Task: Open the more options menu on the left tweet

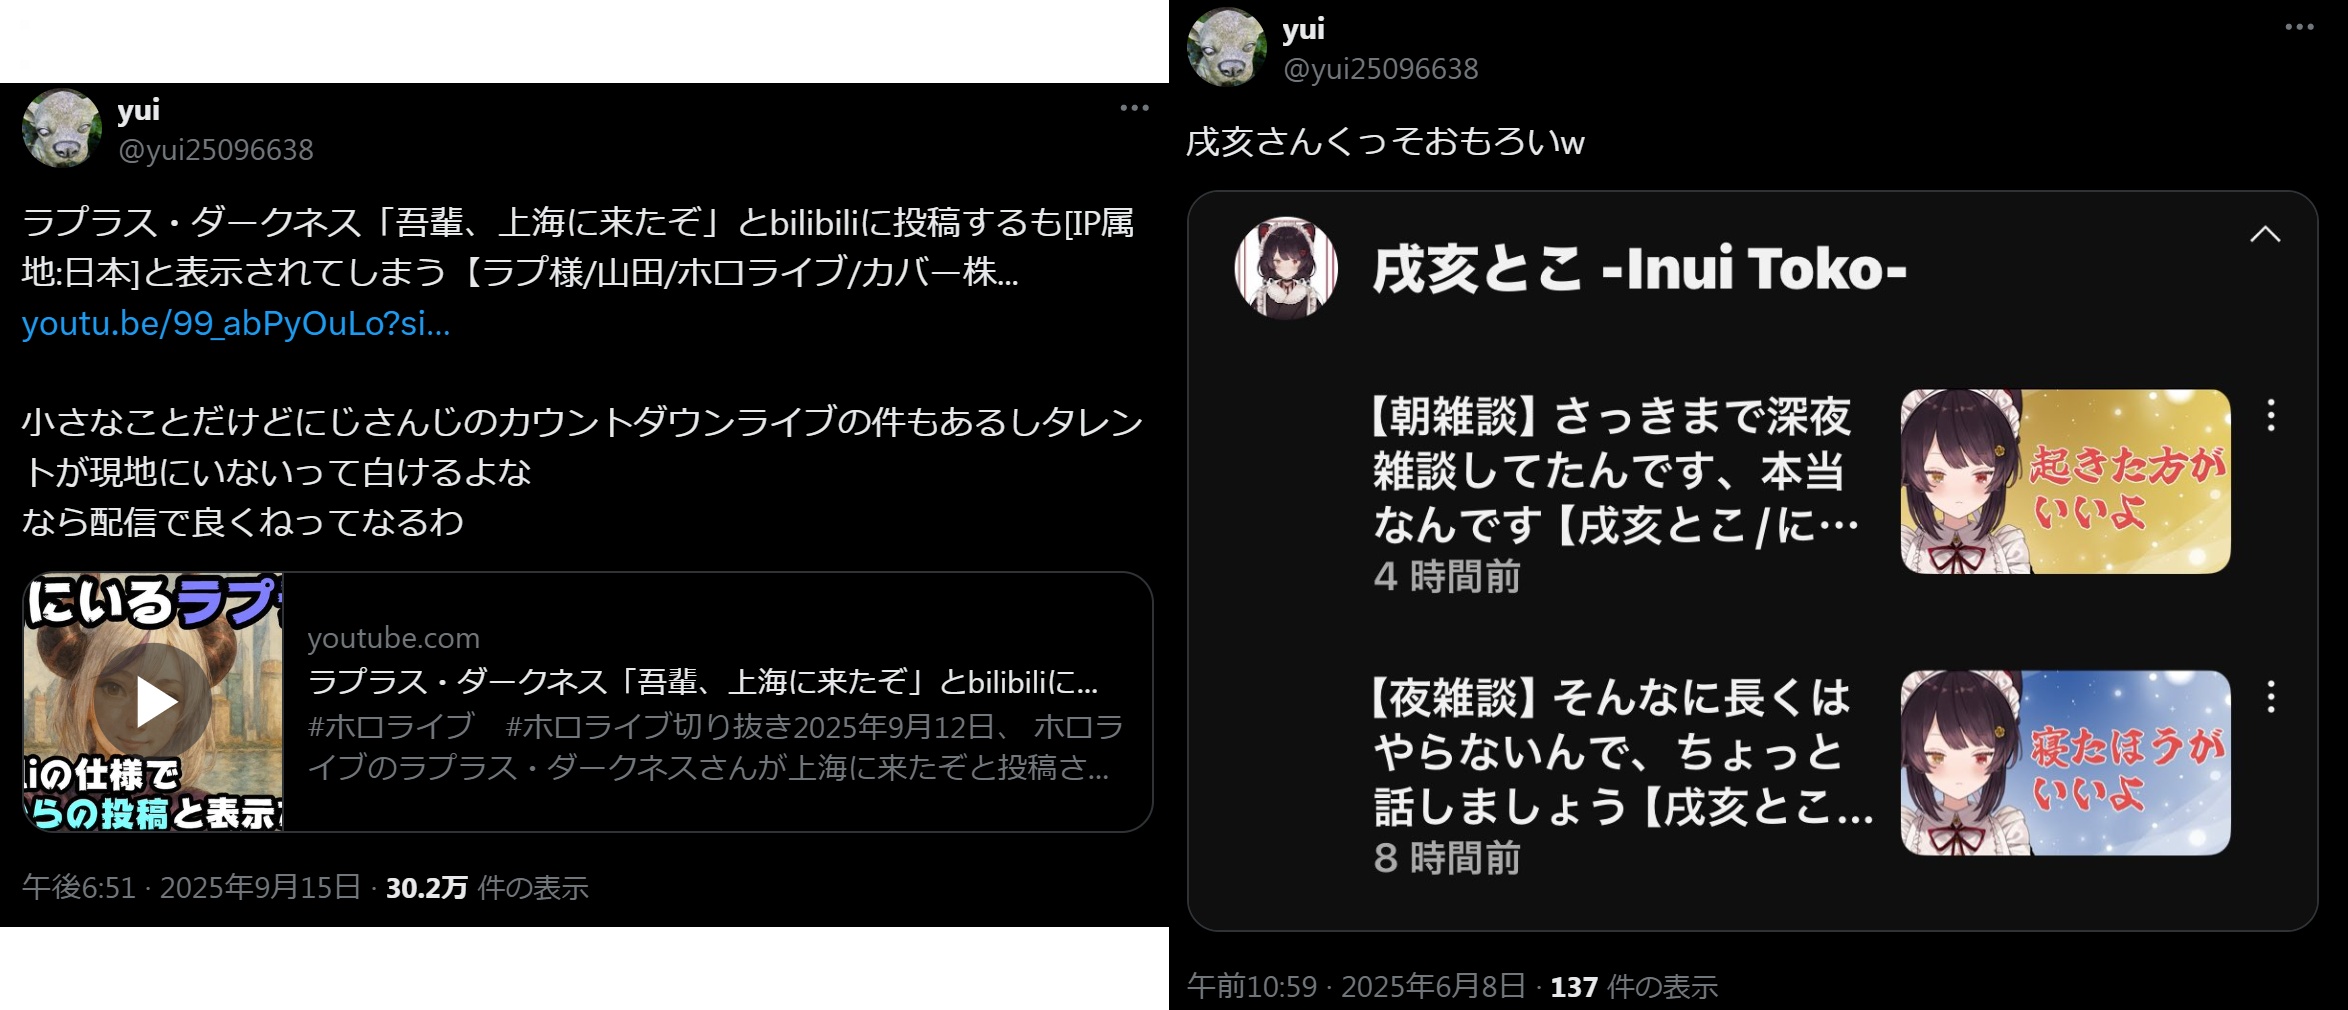Action: (x=1134, y=108)
